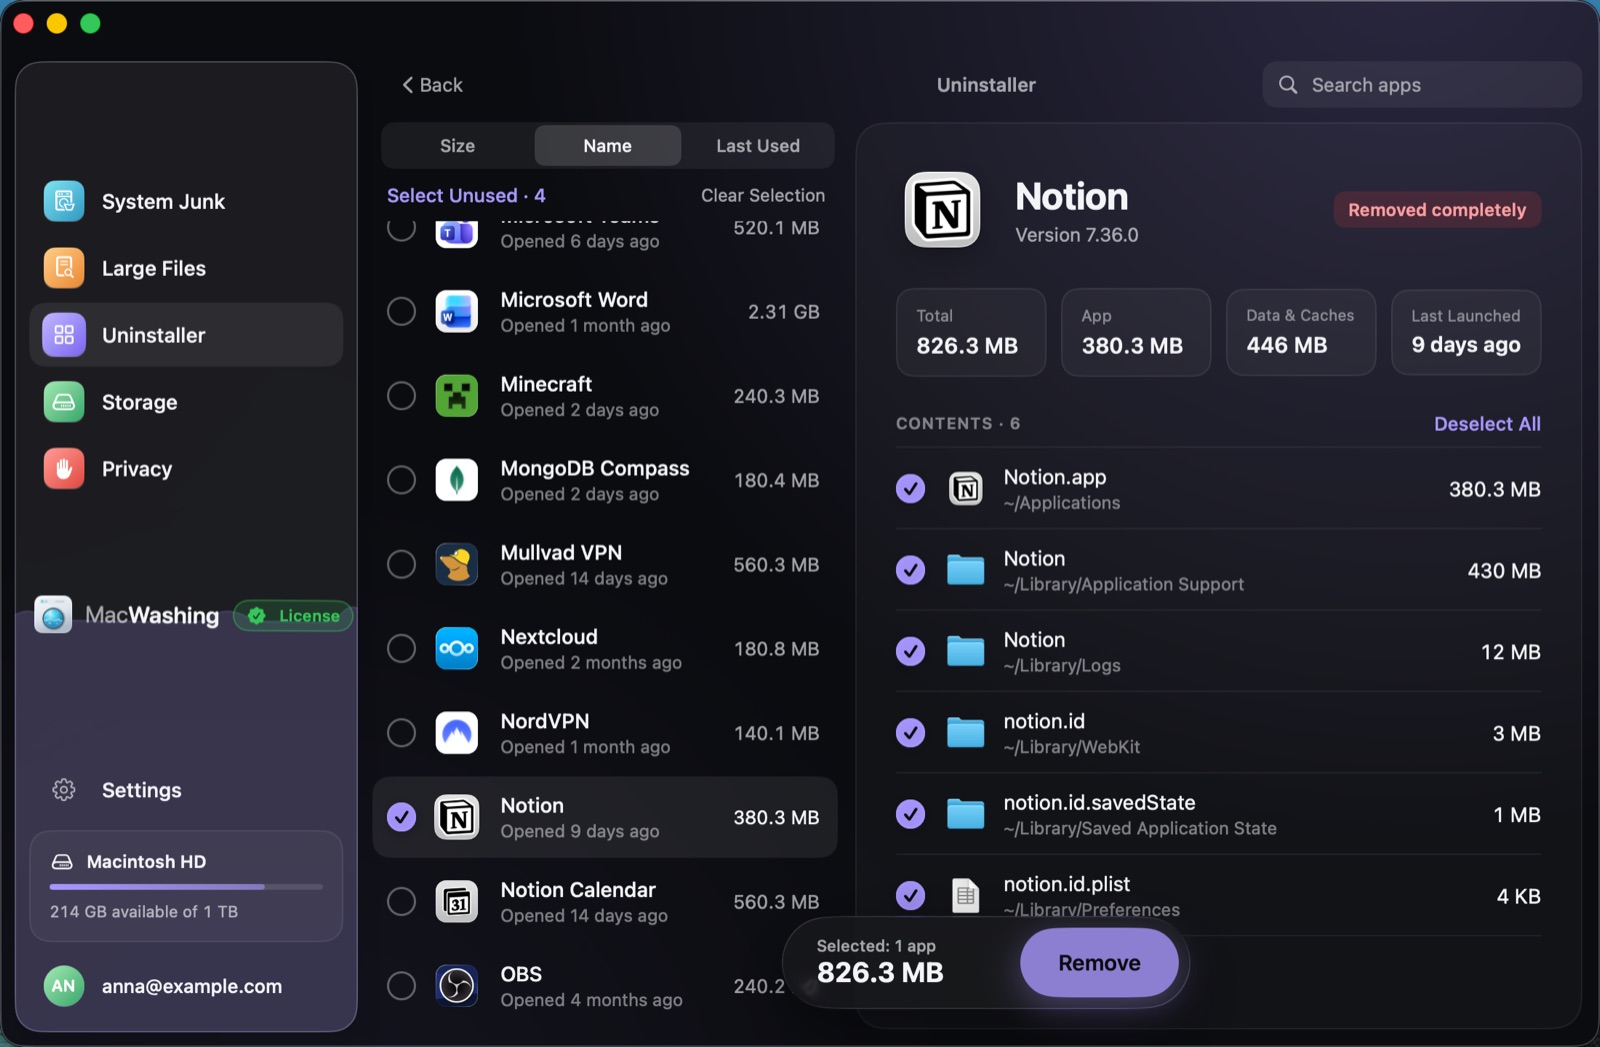Click Select Unused link

click(466, 195)
